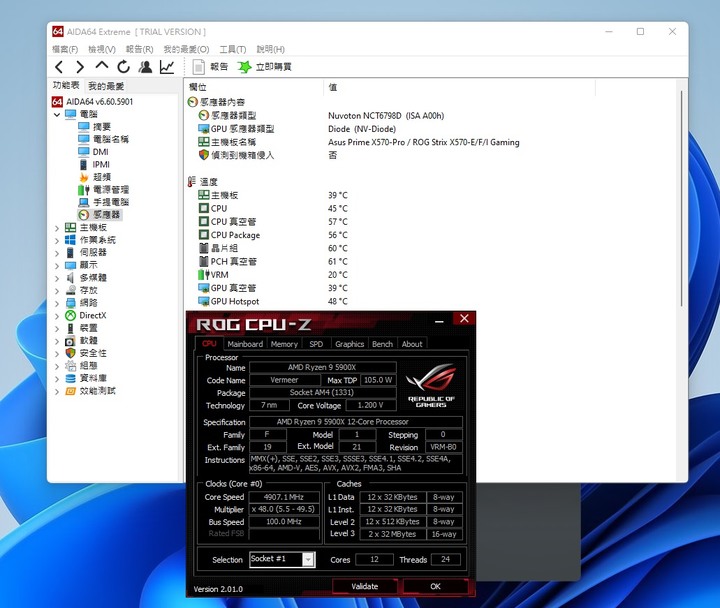Expand the 伺服器 server tree node
The image size is (720, 608).
click(x=57, y=253)
